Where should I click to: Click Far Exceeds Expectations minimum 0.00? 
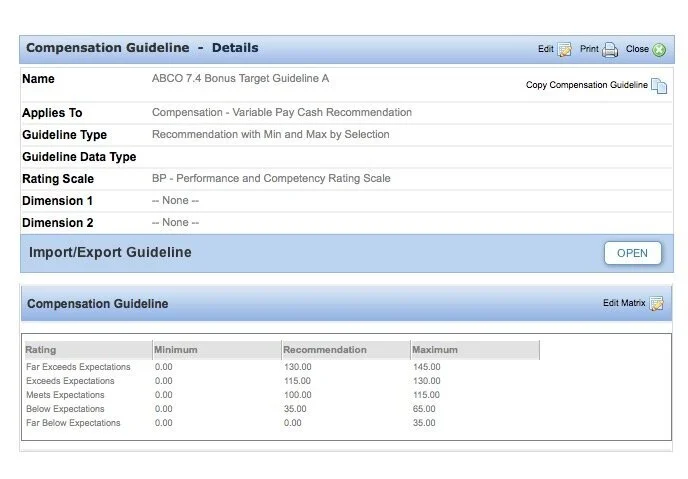pyautogui.click(x=163, y=367)
